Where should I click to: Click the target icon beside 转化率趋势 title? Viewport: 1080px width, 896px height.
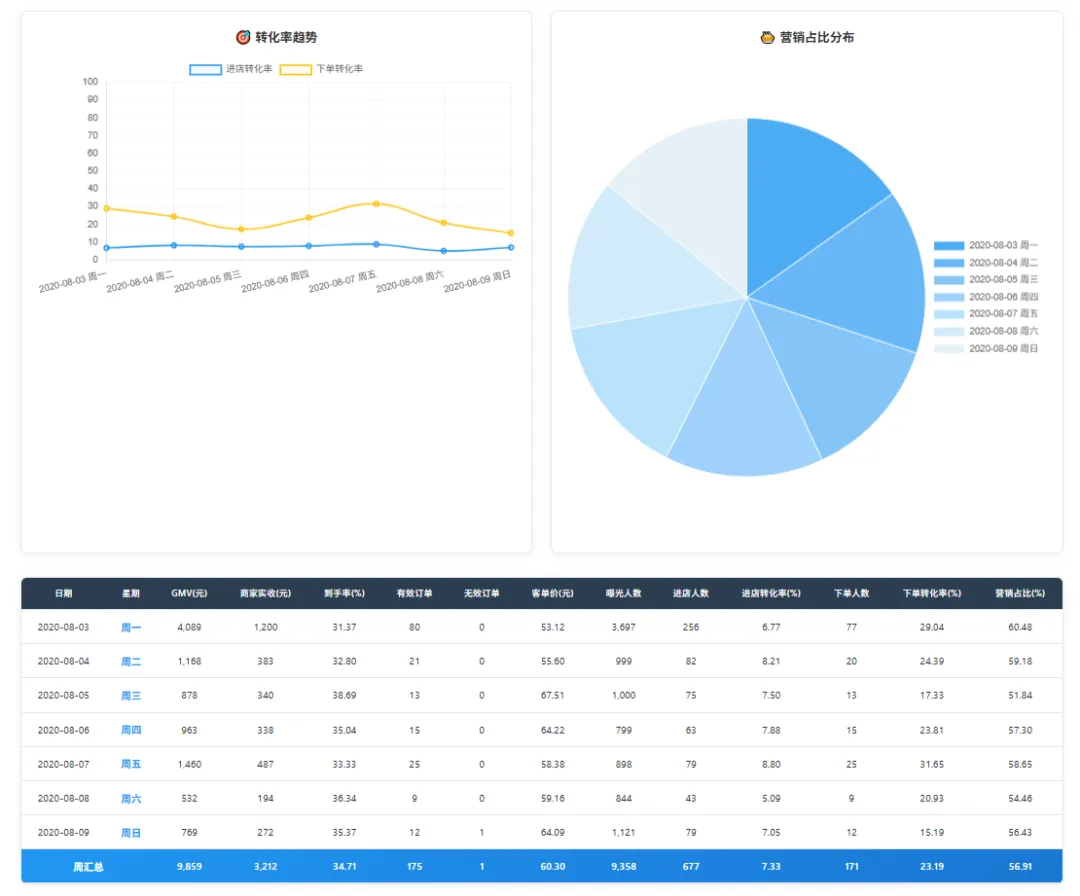coord(243,37)
